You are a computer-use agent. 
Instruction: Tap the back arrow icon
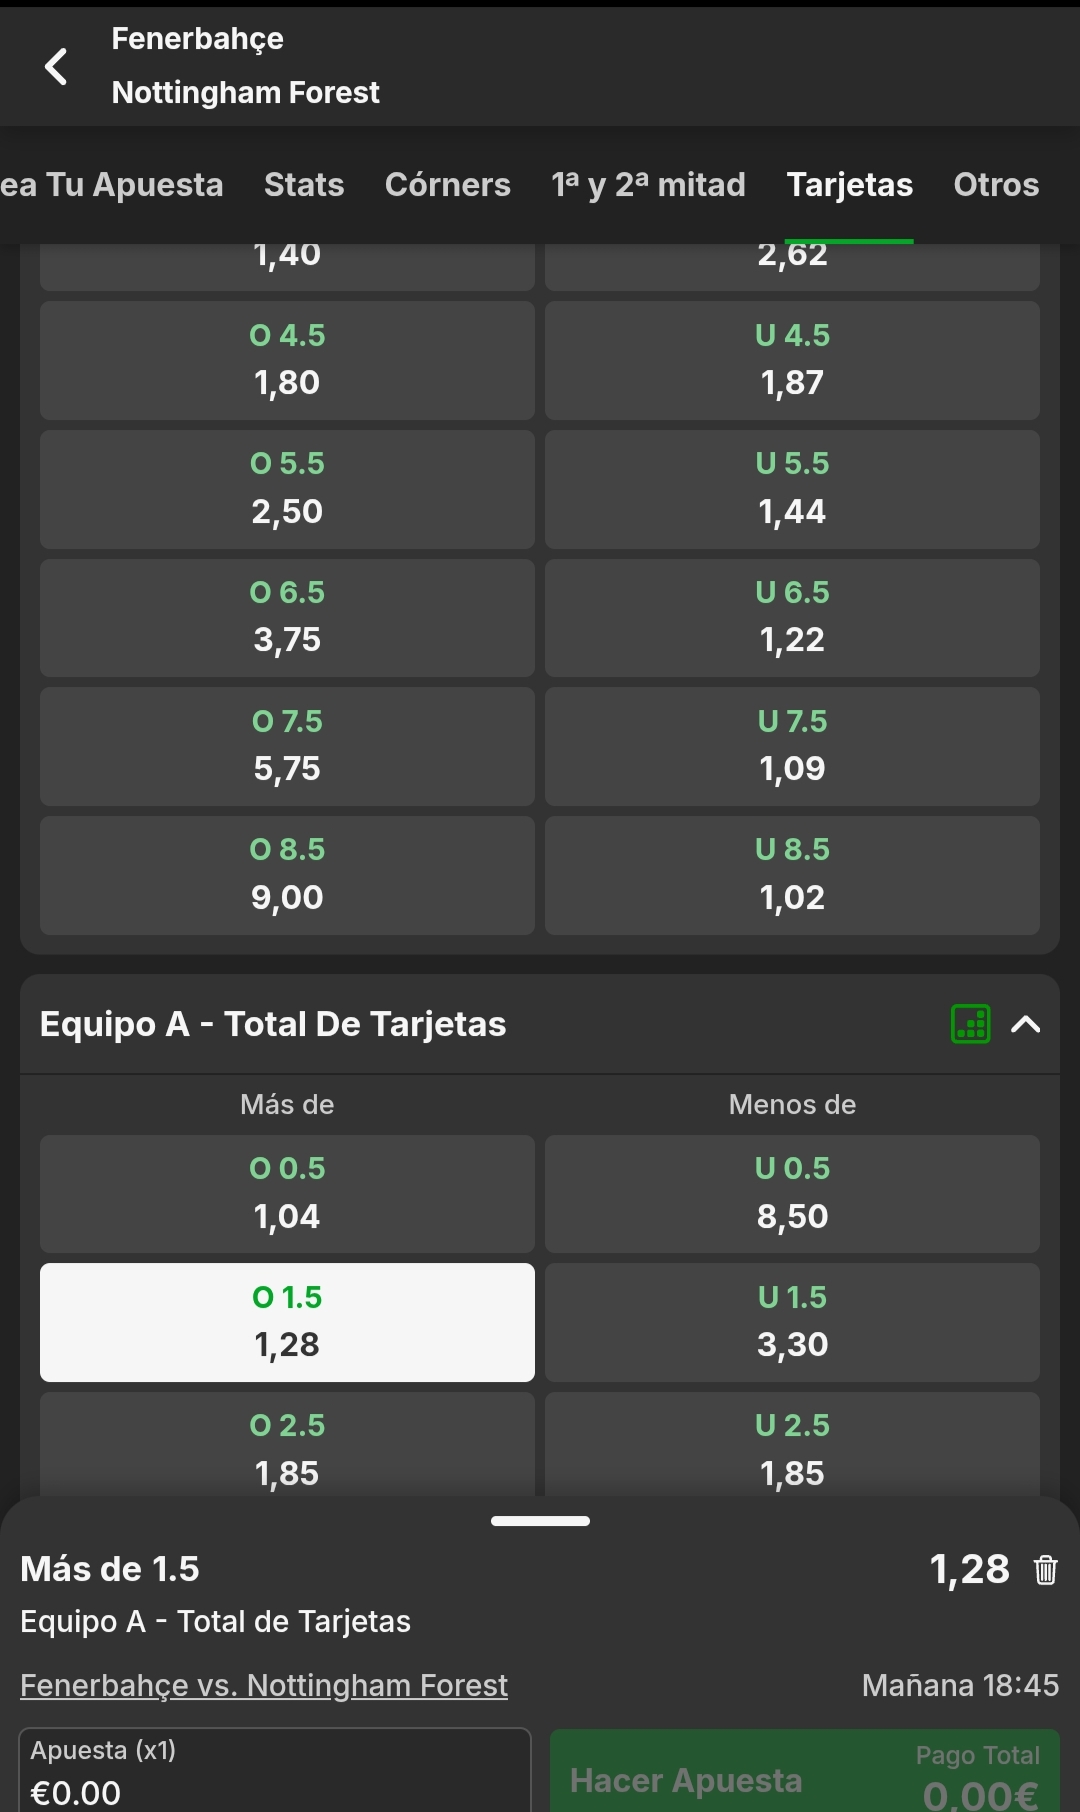[57, 67]
